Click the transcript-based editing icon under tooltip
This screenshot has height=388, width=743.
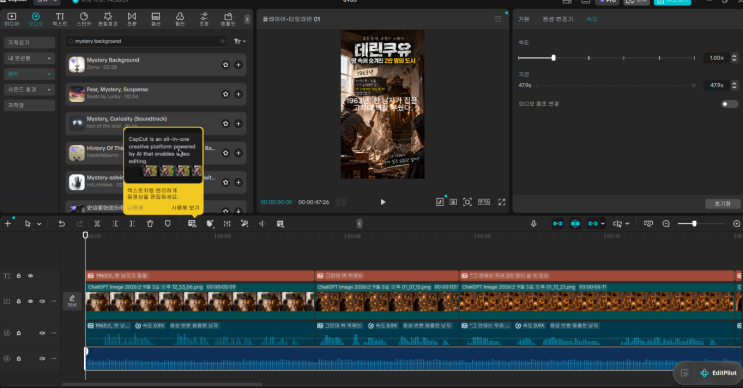(x=192, y=224)
